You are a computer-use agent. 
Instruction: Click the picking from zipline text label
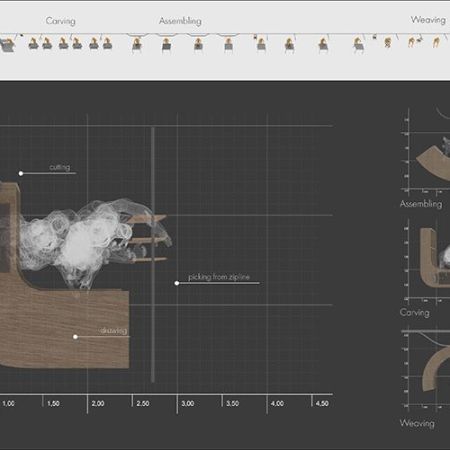pyautogui.click(x=219, y=277)
